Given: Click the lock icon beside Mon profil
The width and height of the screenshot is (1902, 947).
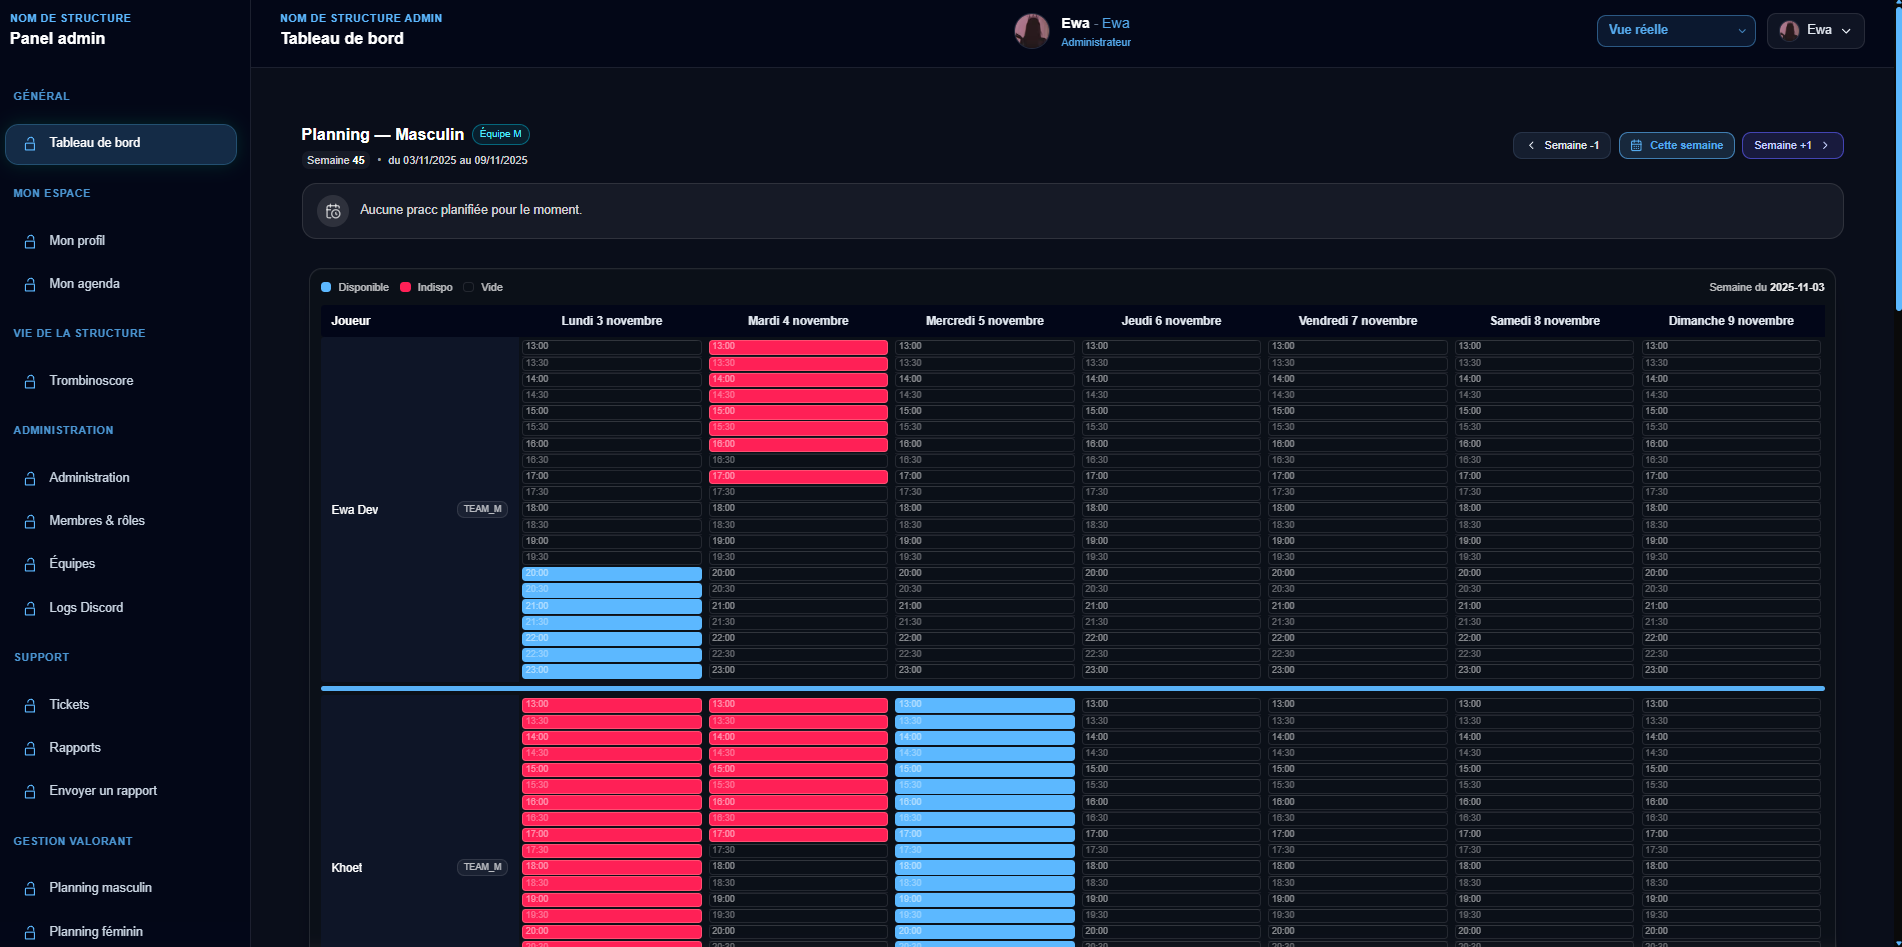Looking at the screenshot, I should pyautogui.click(x=30, y=241).
